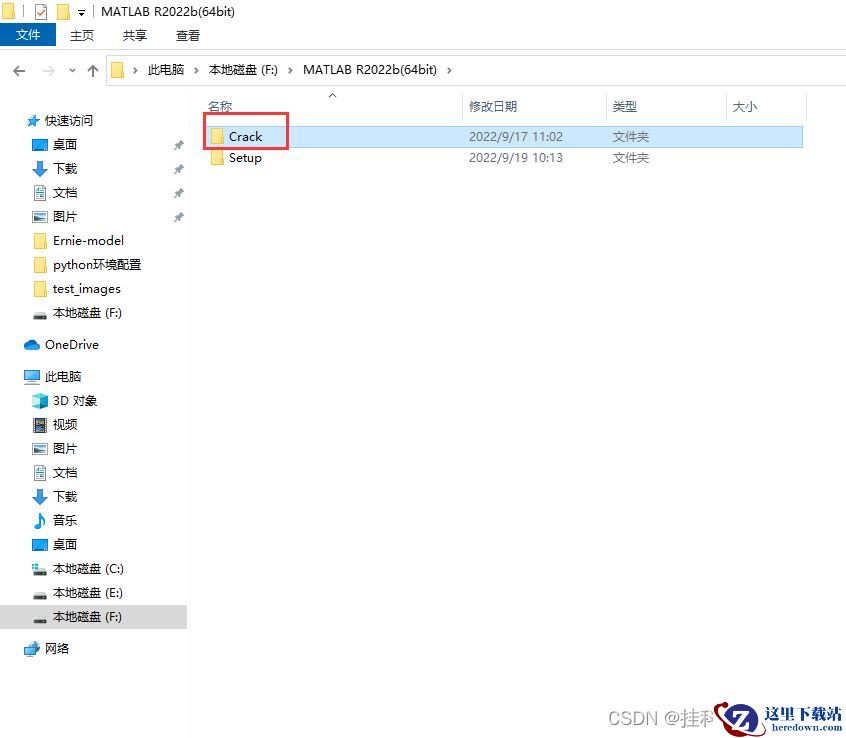Sort by the 类型 column header
This screenshot has width=846, height=738.
[624, 106]
